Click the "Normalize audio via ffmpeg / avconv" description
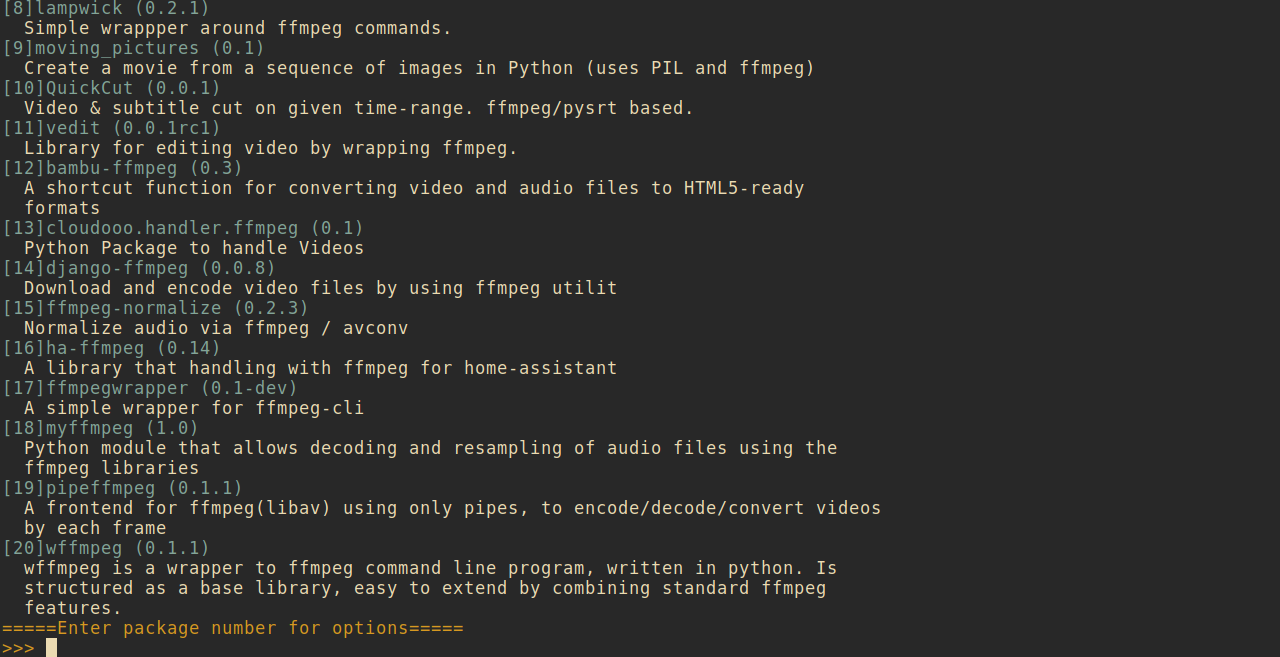 pyautogui.click(x=216, y=328)
